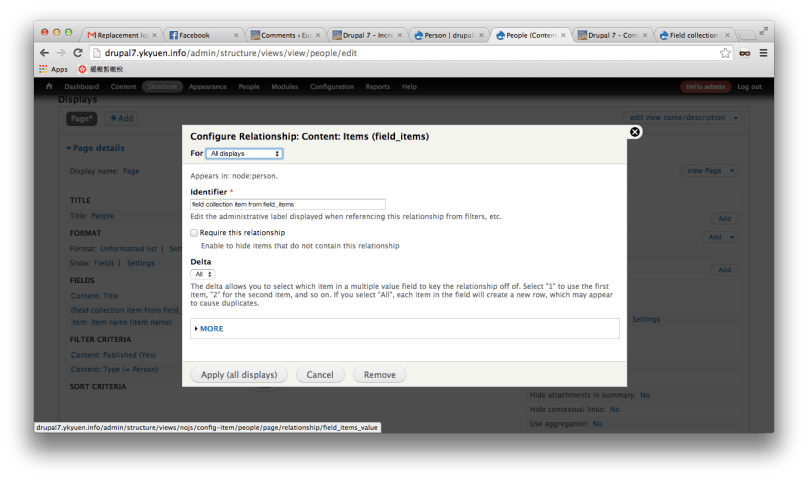Open the Structure admin menu item
Image resolution: width=808 pixels, height=480 pixels.
pyautogui.click(x=161, y=87)
